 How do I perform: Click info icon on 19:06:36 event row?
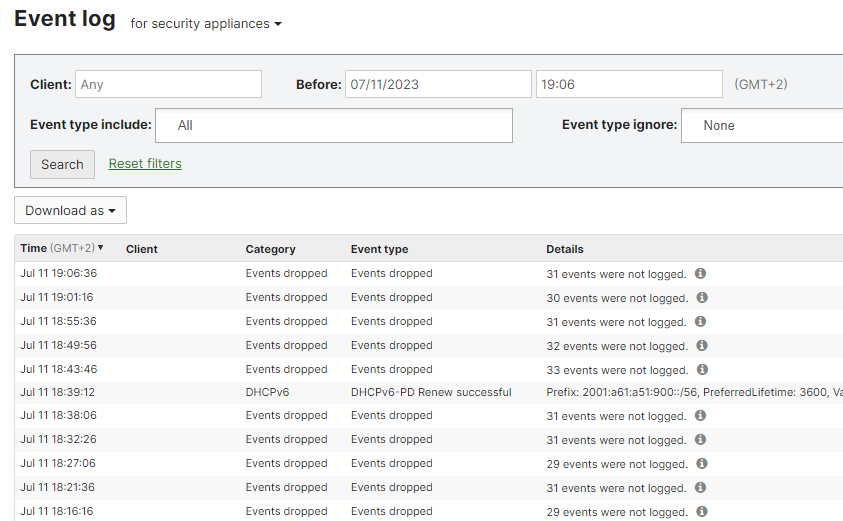point(700,273)
